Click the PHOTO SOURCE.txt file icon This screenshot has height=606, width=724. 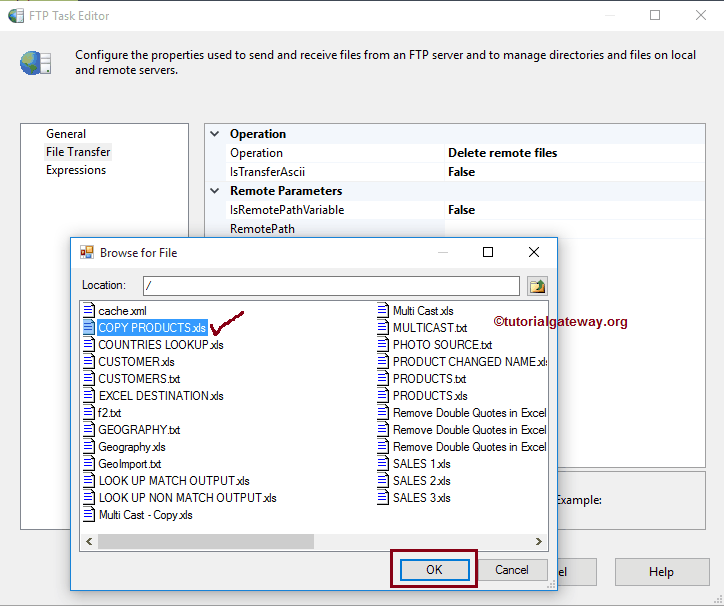click(383, 345)
